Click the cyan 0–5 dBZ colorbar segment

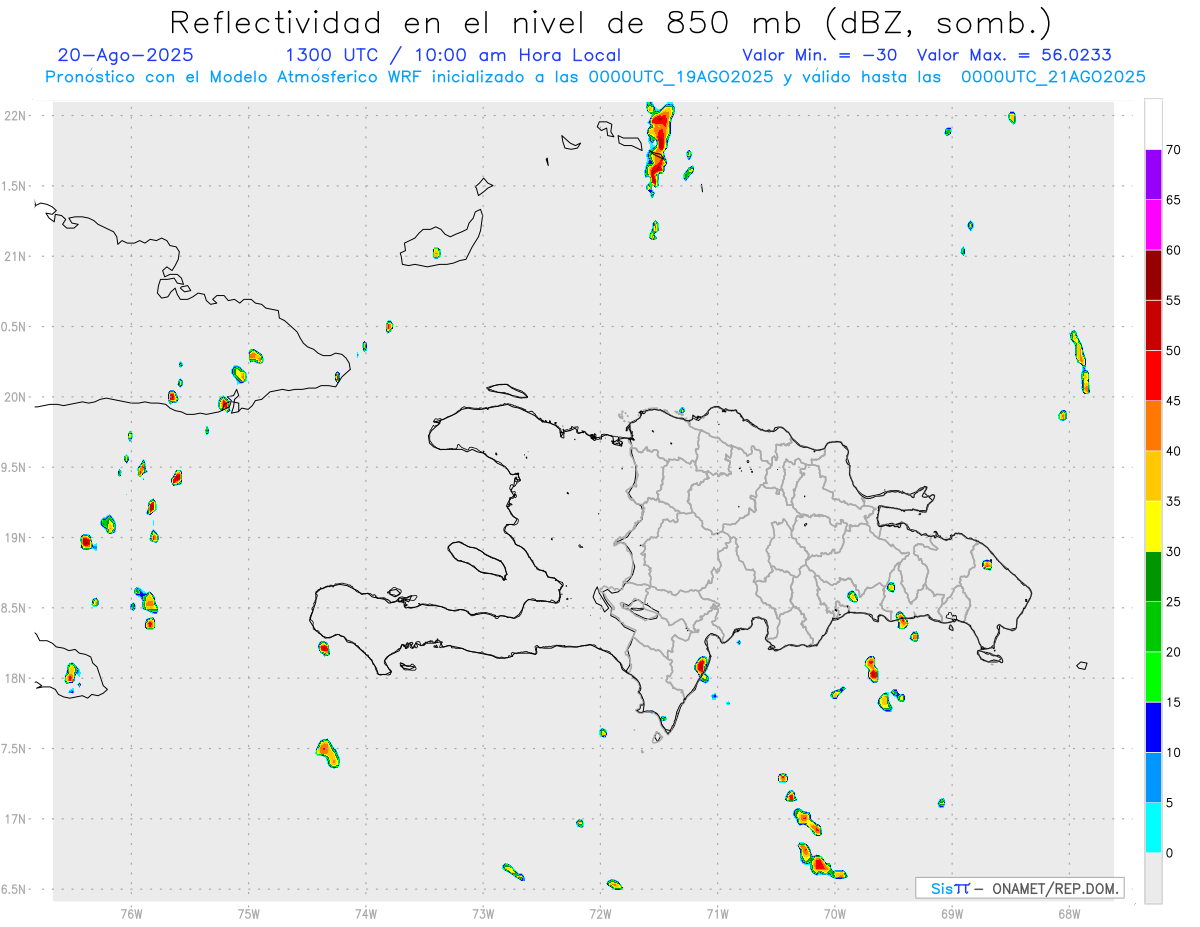pyautogui.click(x=1153, y=827)
